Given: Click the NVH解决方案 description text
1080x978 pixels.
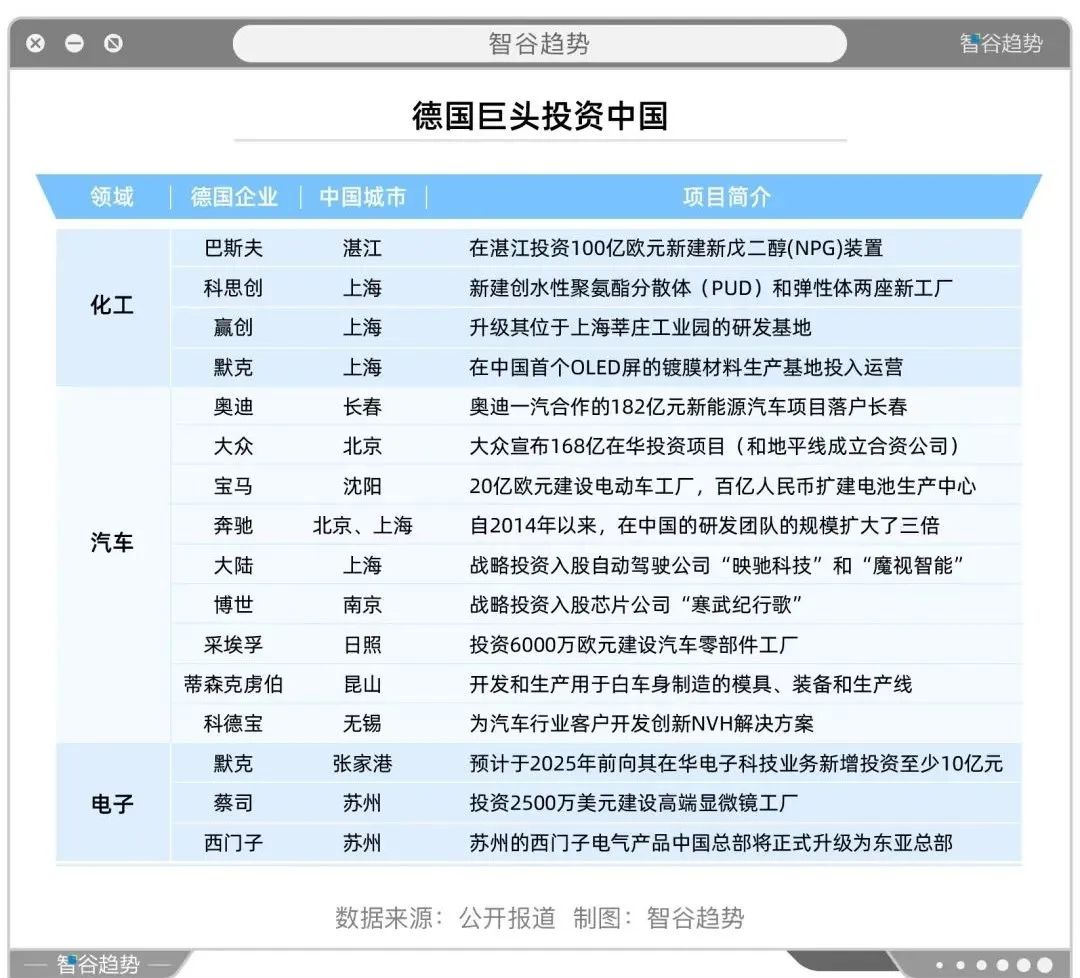Looking at the screenshot, I should (x=641, y=724).
